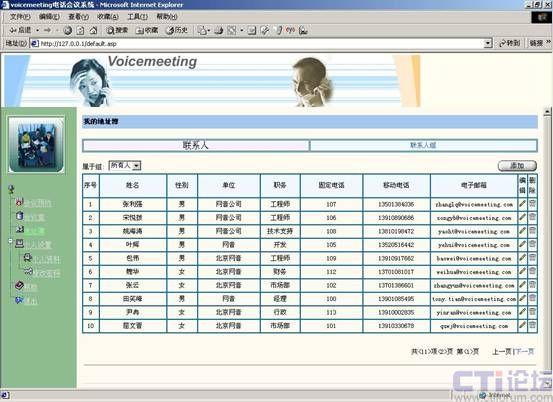
Task: Open the Search (搜索) toolbar button
Action: click(117, 31)
